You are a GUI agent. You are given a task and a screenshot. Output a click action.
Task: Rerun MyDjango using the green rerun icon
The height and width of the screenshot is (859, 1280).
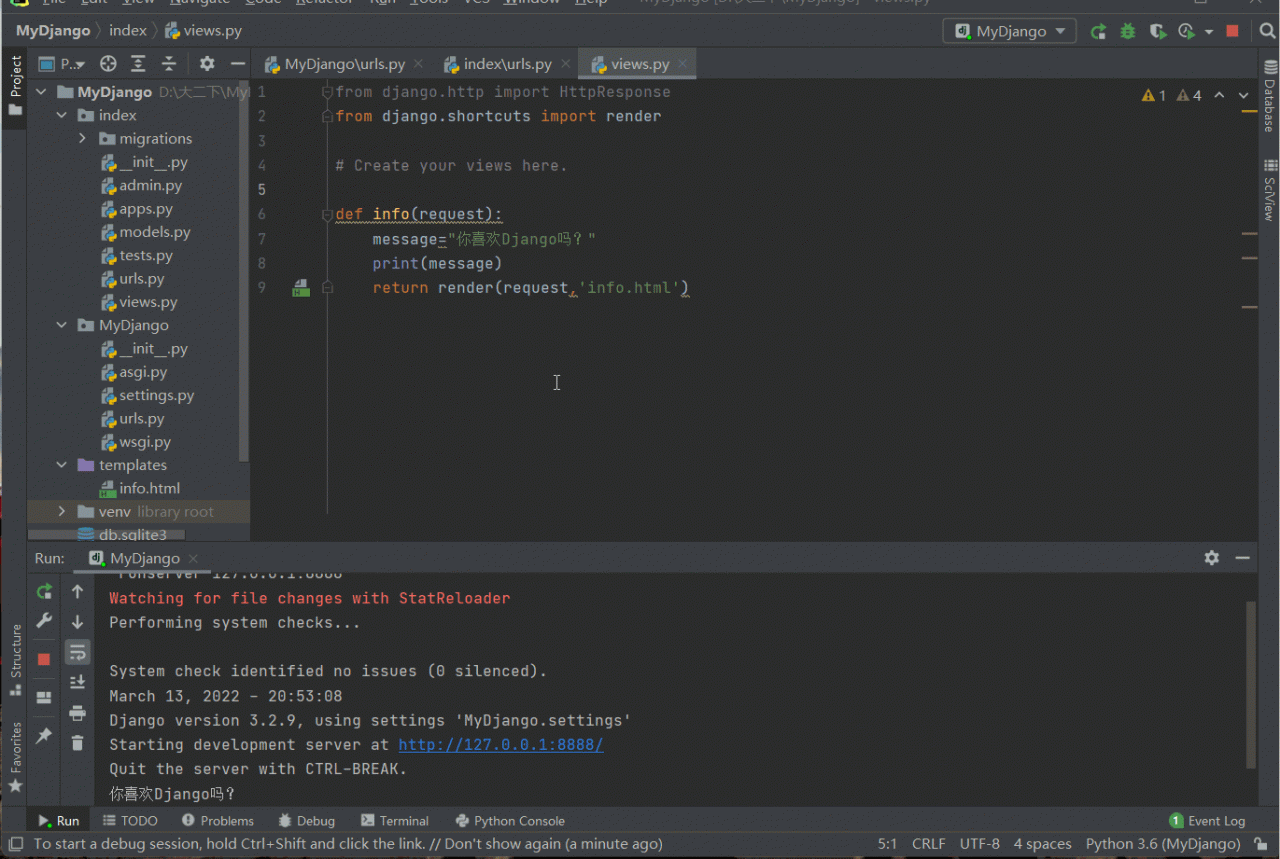click(x=44, y=592)
